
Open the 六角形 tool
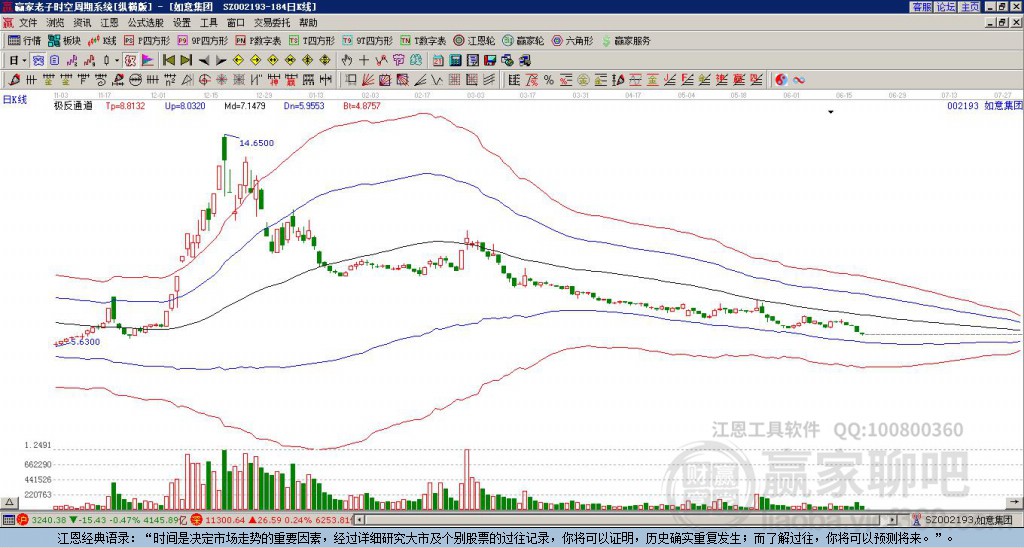pos(573,40)
